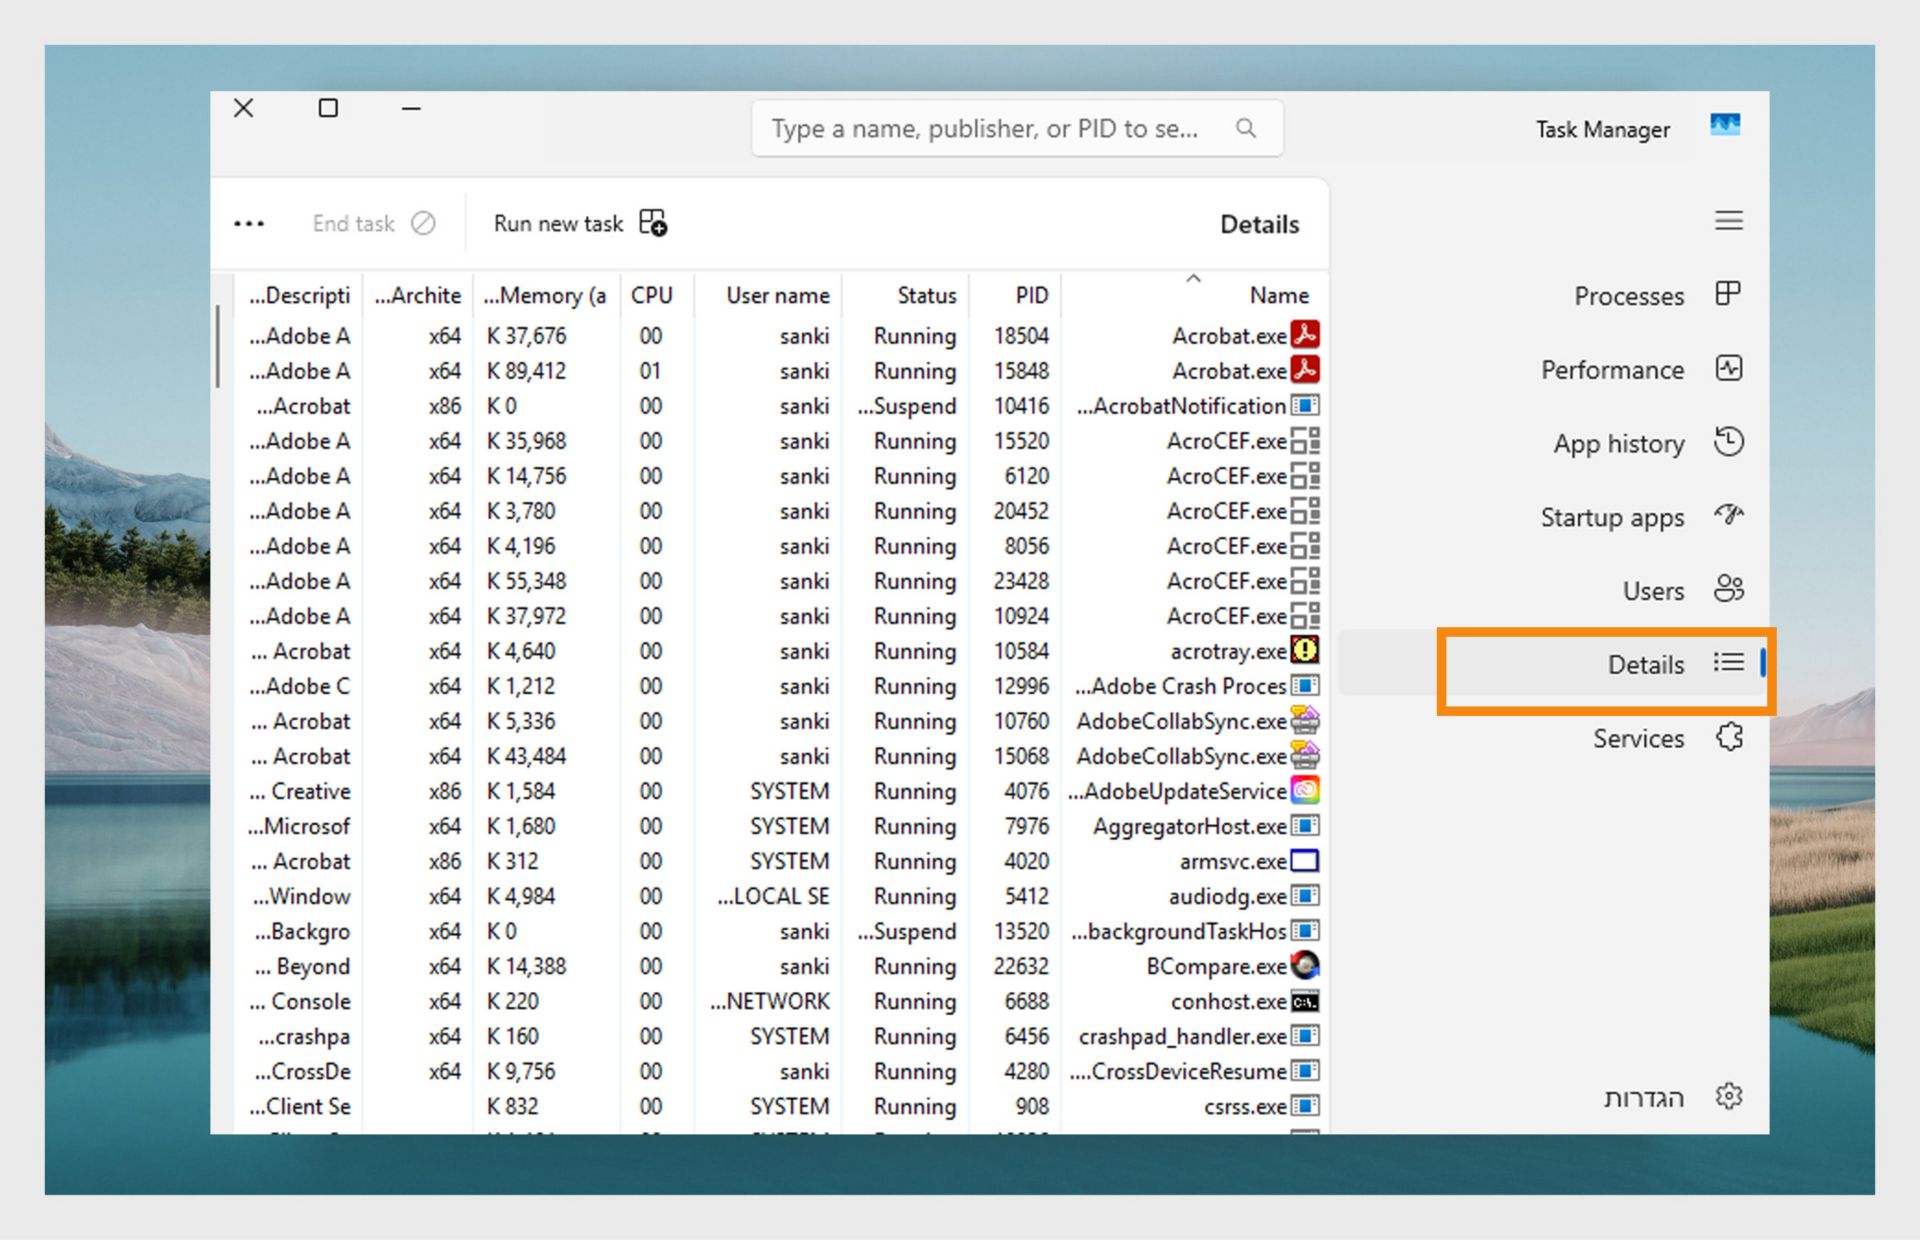Open the Startup apps gauge icon

[x=1728, y=516]
